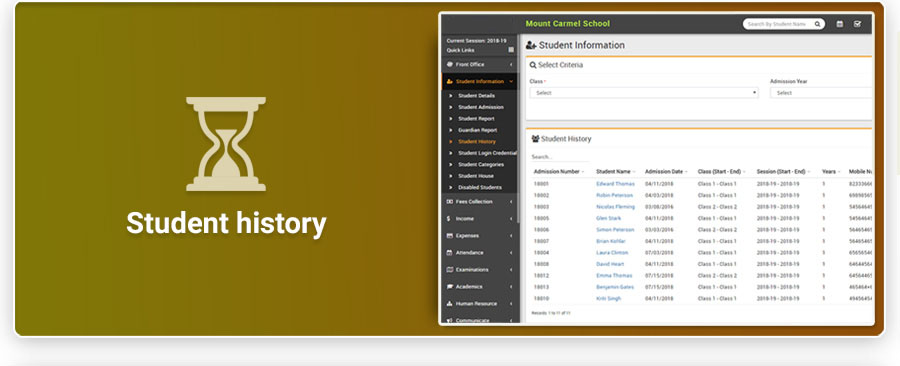
Task: Click the Examinations icon in sidebar
Action: tap(449, 270)
